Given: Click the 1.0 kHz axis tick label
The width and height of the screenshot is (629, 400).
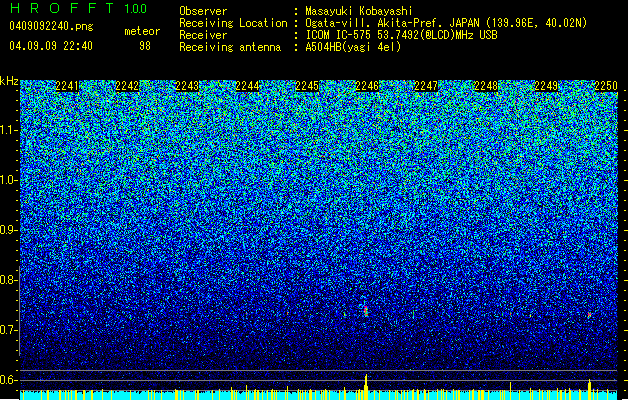Looking at the screenshot, I should [x=8, y=180].
